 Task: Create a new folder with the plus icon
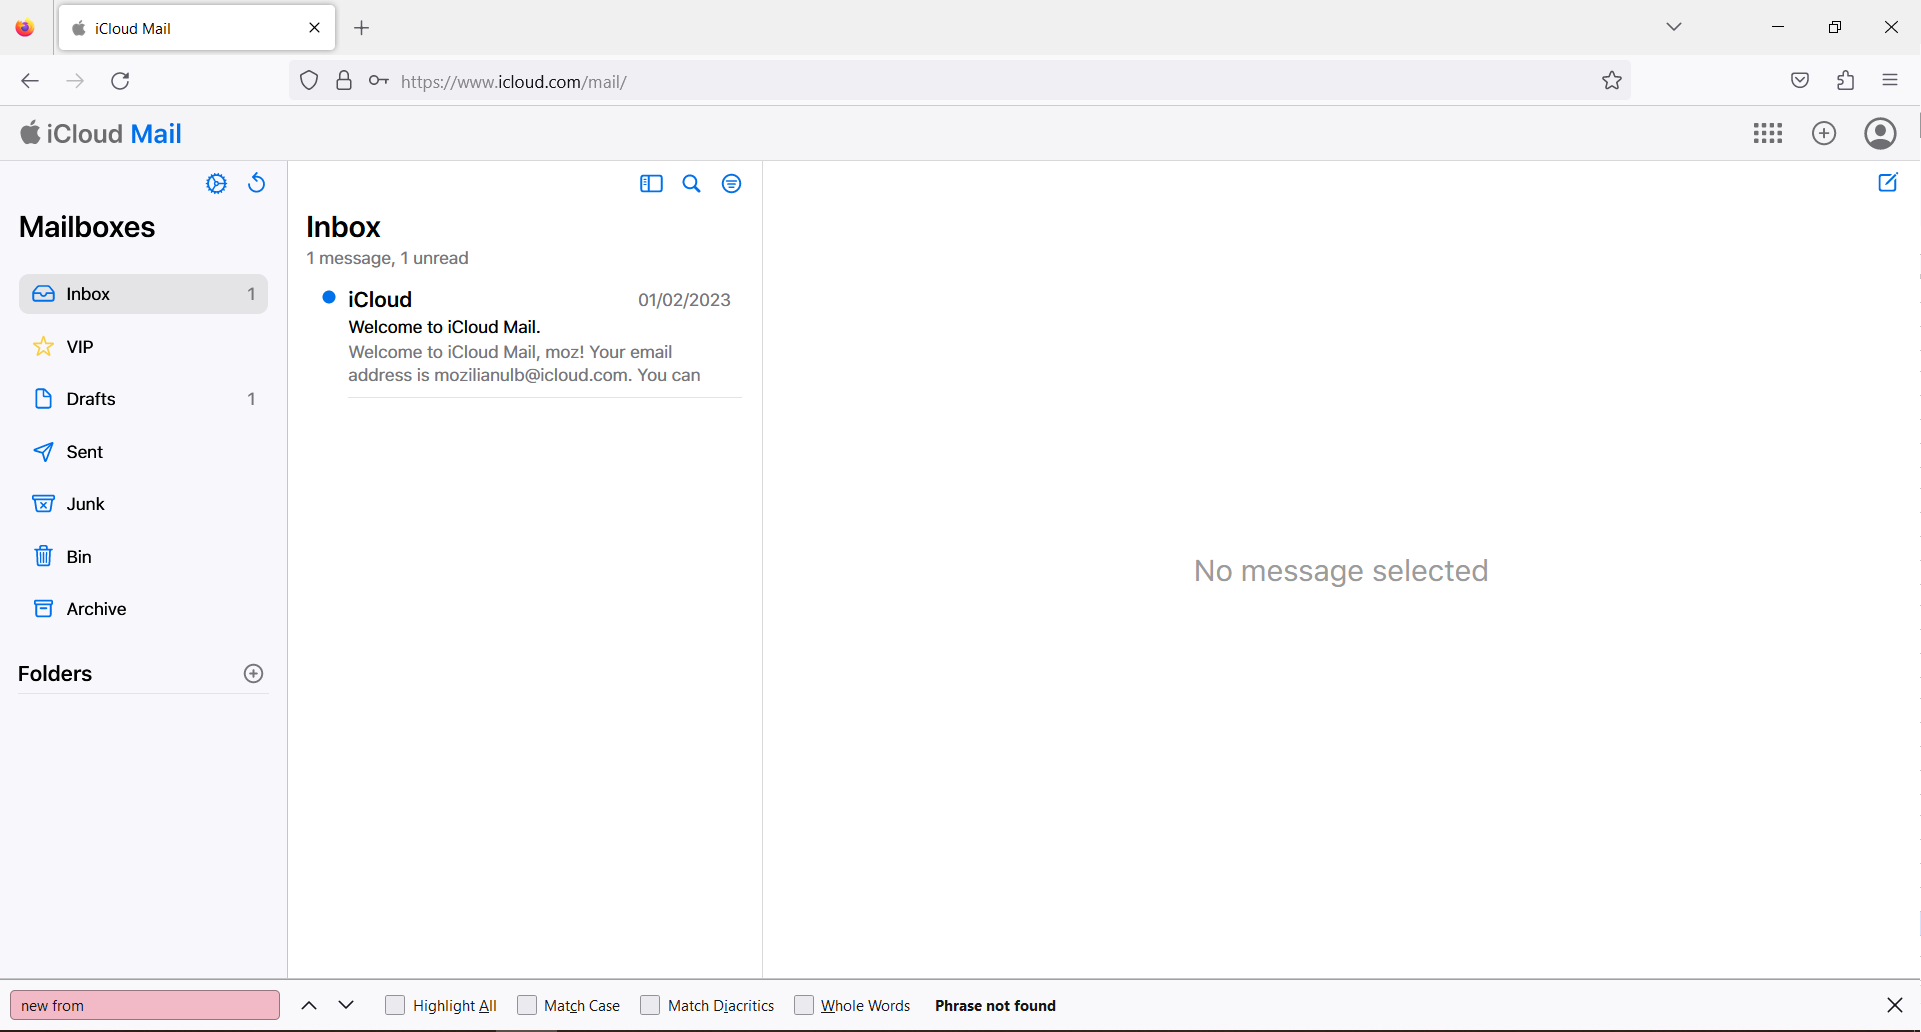point(253,673)
